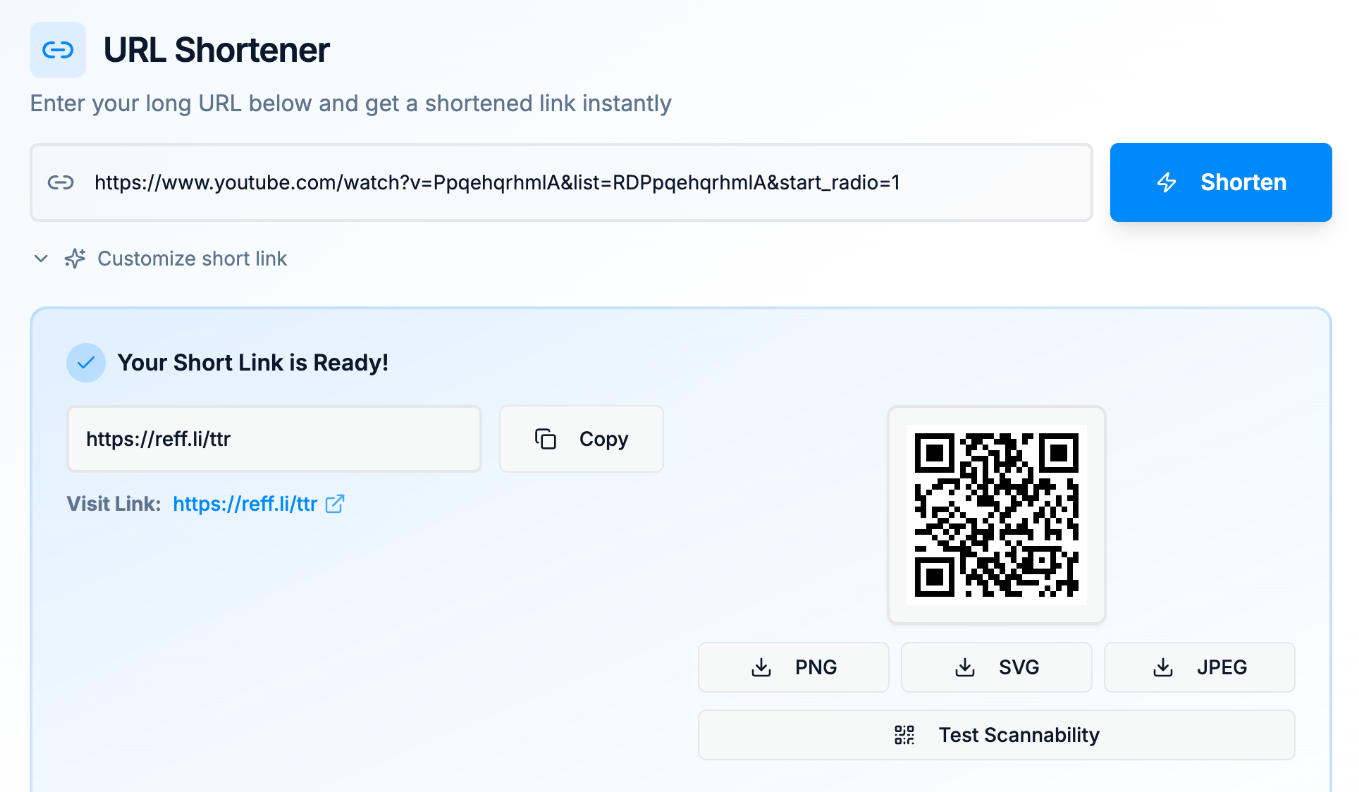Image resolution: width=1359 pixels, height=792 pixels.
Task: Click the chevron left of Customize short link
Action: [40, 258]
